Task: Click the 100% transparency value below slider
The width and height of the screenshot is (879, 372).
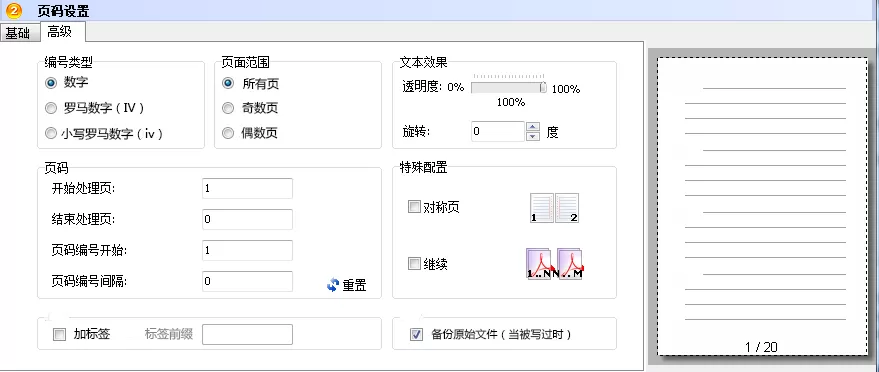Action: click(x=511, y=103)
